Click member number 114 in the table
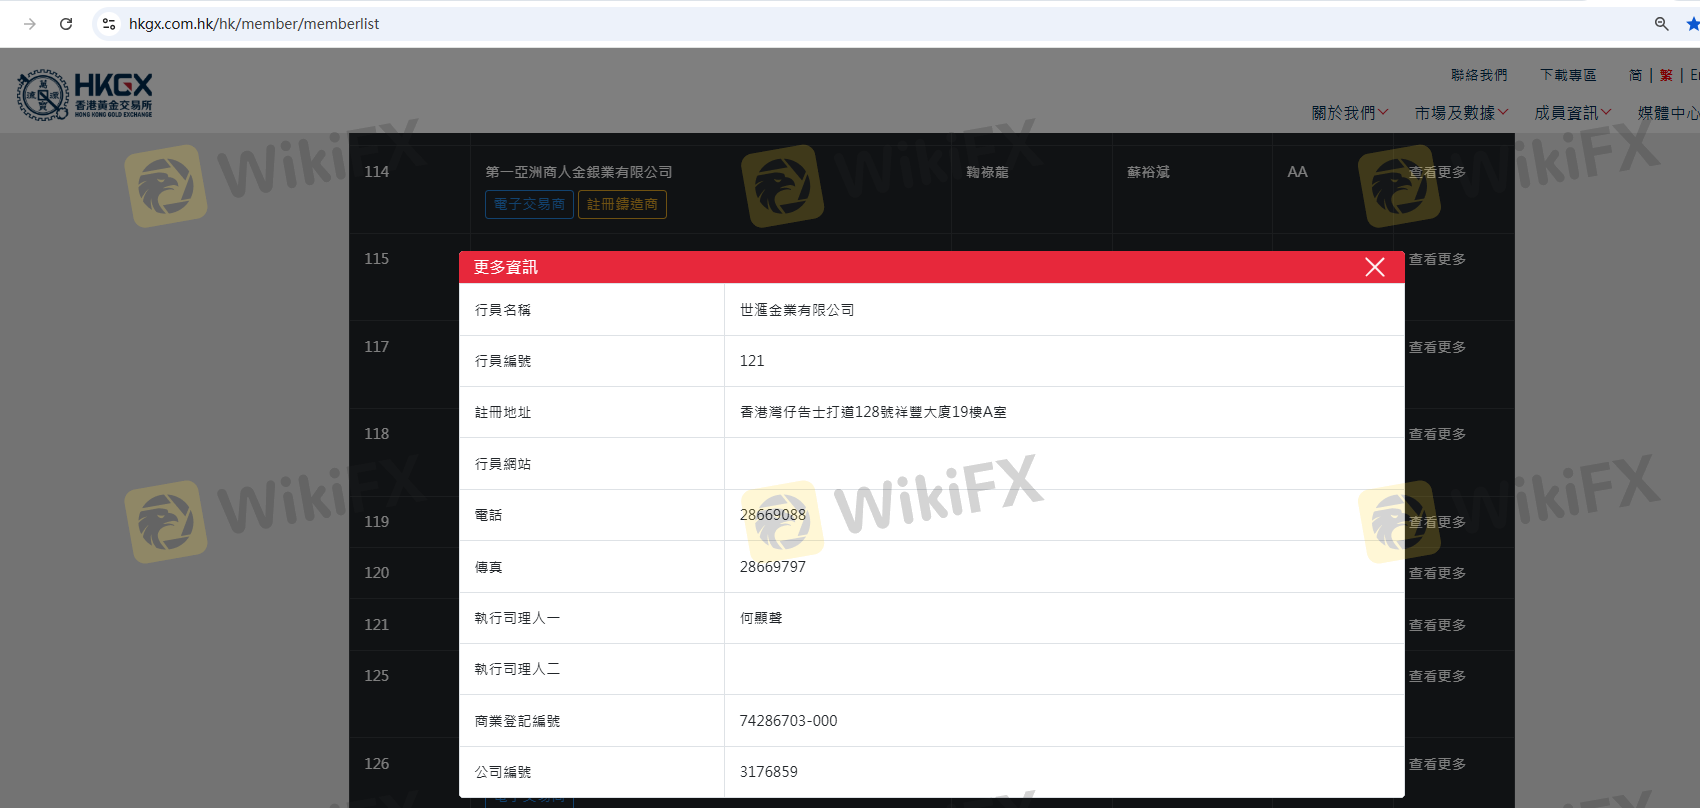Screen dimensions: 1700x808 [x=377, y=172]
